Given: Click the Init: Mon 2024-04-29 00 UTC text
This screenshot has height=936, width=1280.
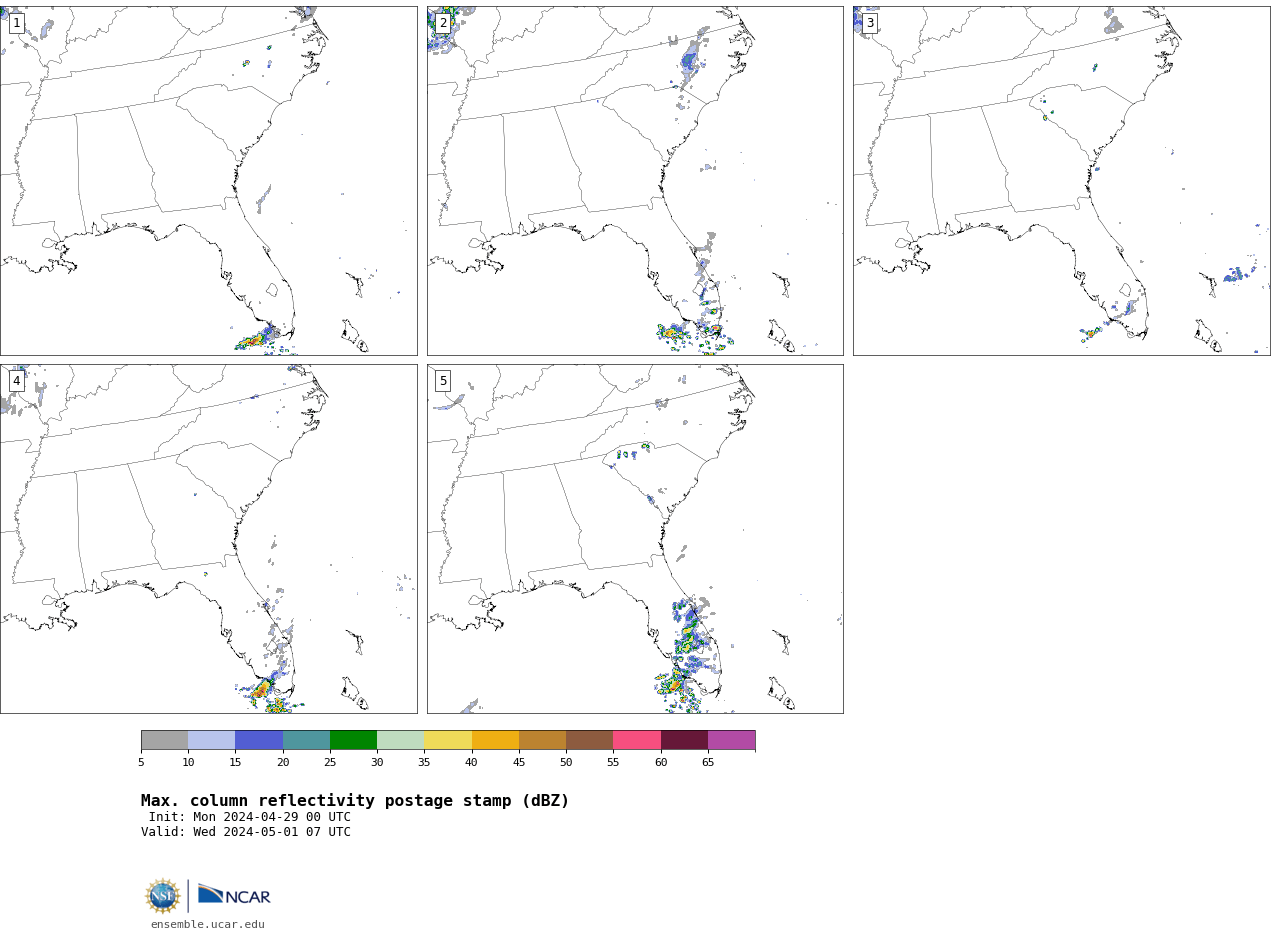Looking at the screenshot, I should [x=250, y=817].
